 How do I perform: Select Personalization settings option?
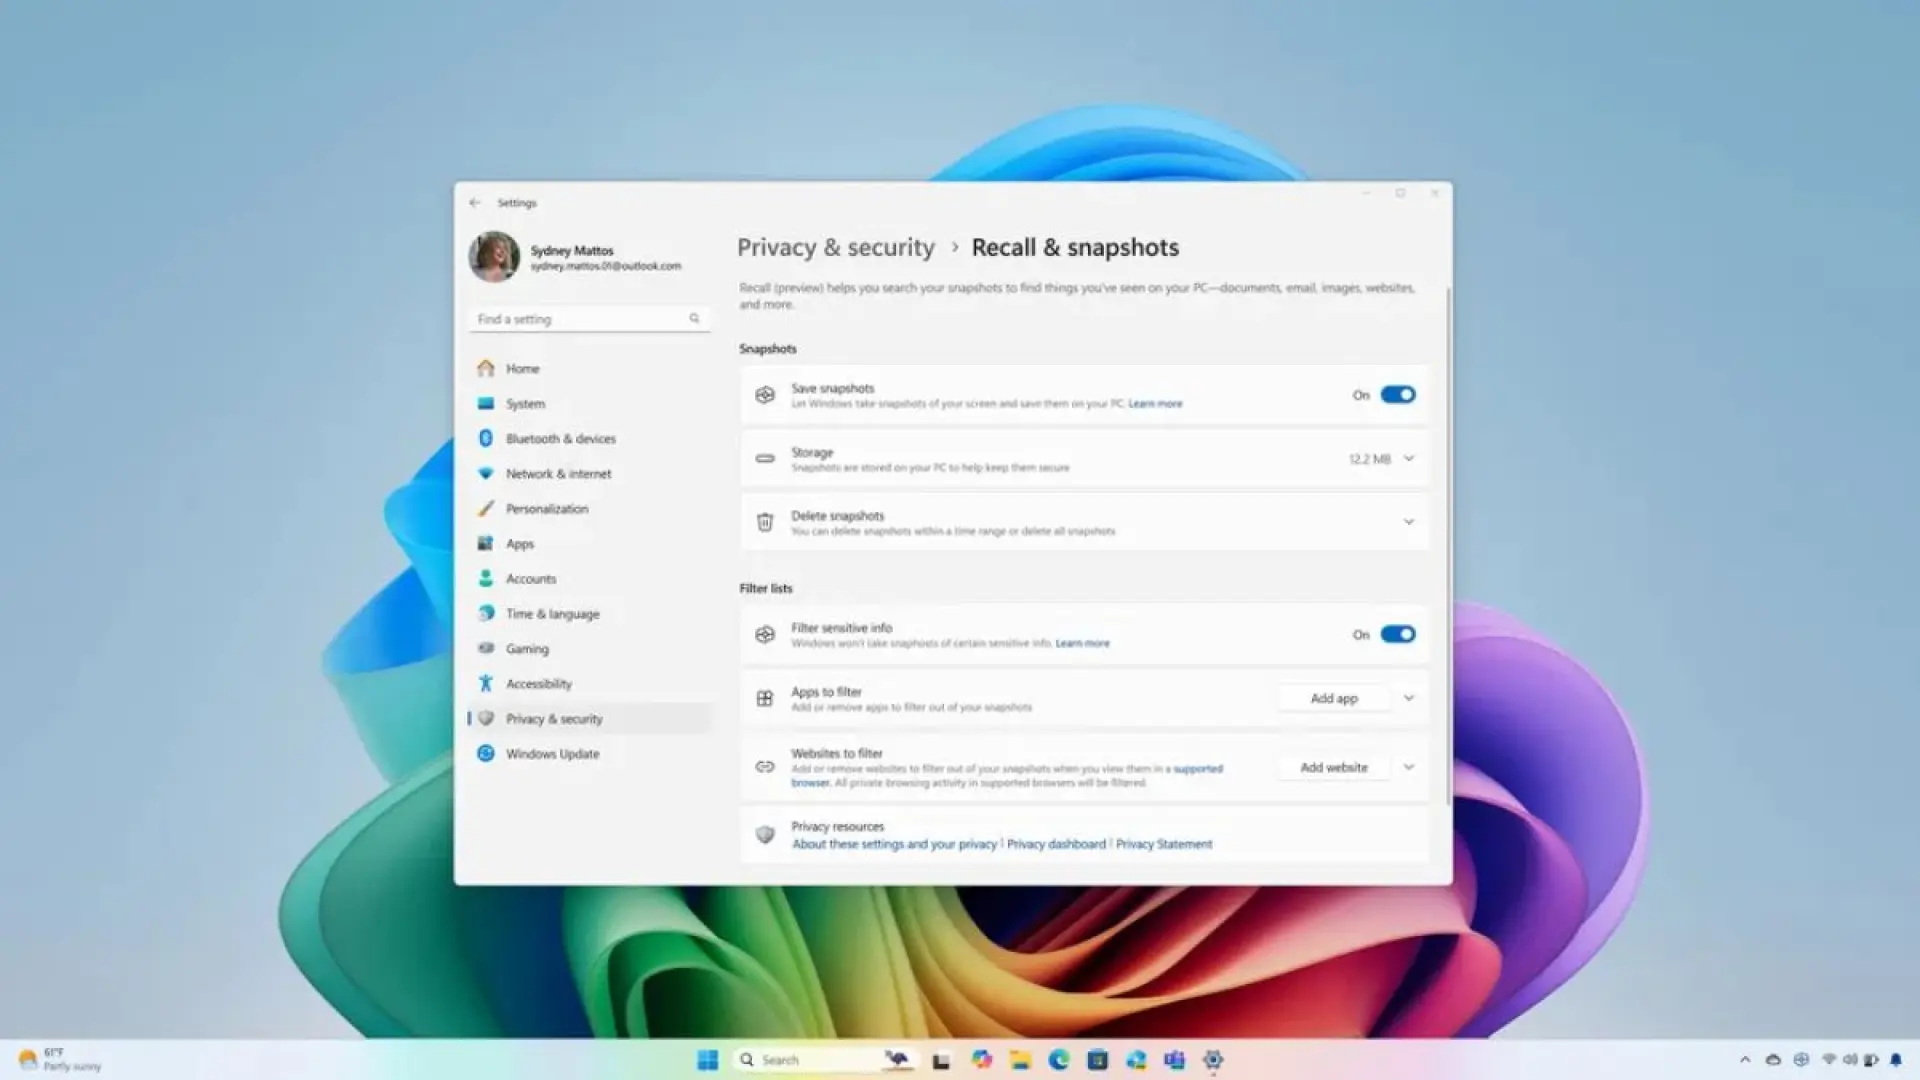click(x=546, y=508)
